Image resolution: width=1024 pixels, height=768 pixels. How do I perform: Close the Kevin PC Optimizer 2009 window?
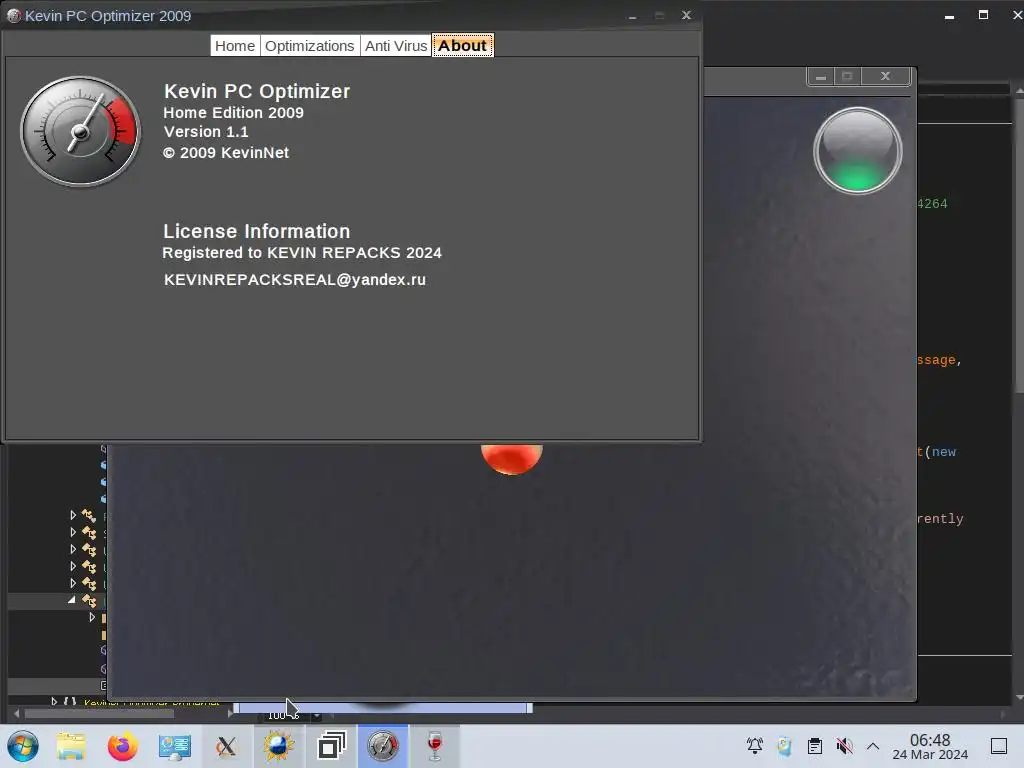click(686, 15)
